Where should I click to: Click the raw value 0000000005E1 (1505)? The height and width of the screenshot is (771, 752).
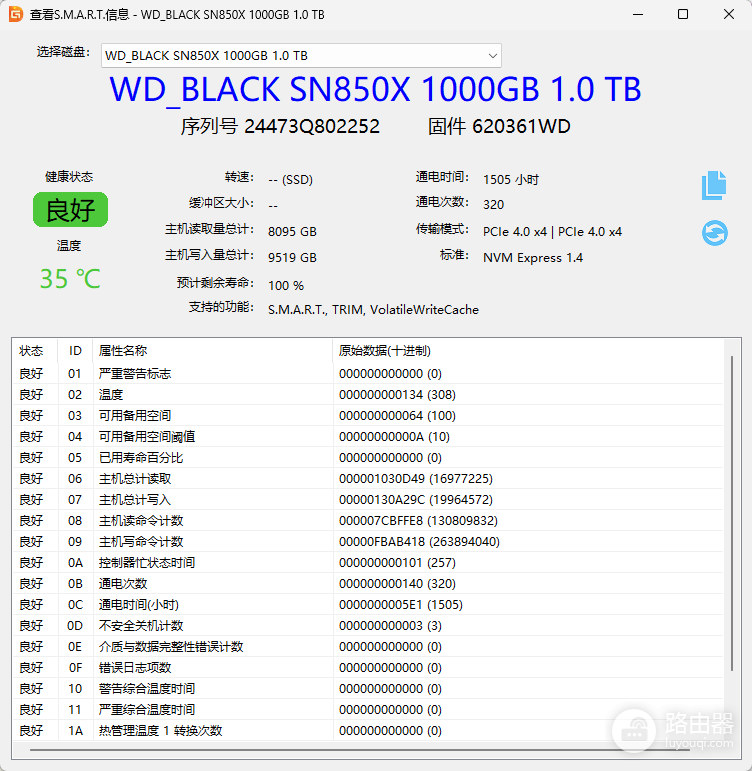(401, 605)
